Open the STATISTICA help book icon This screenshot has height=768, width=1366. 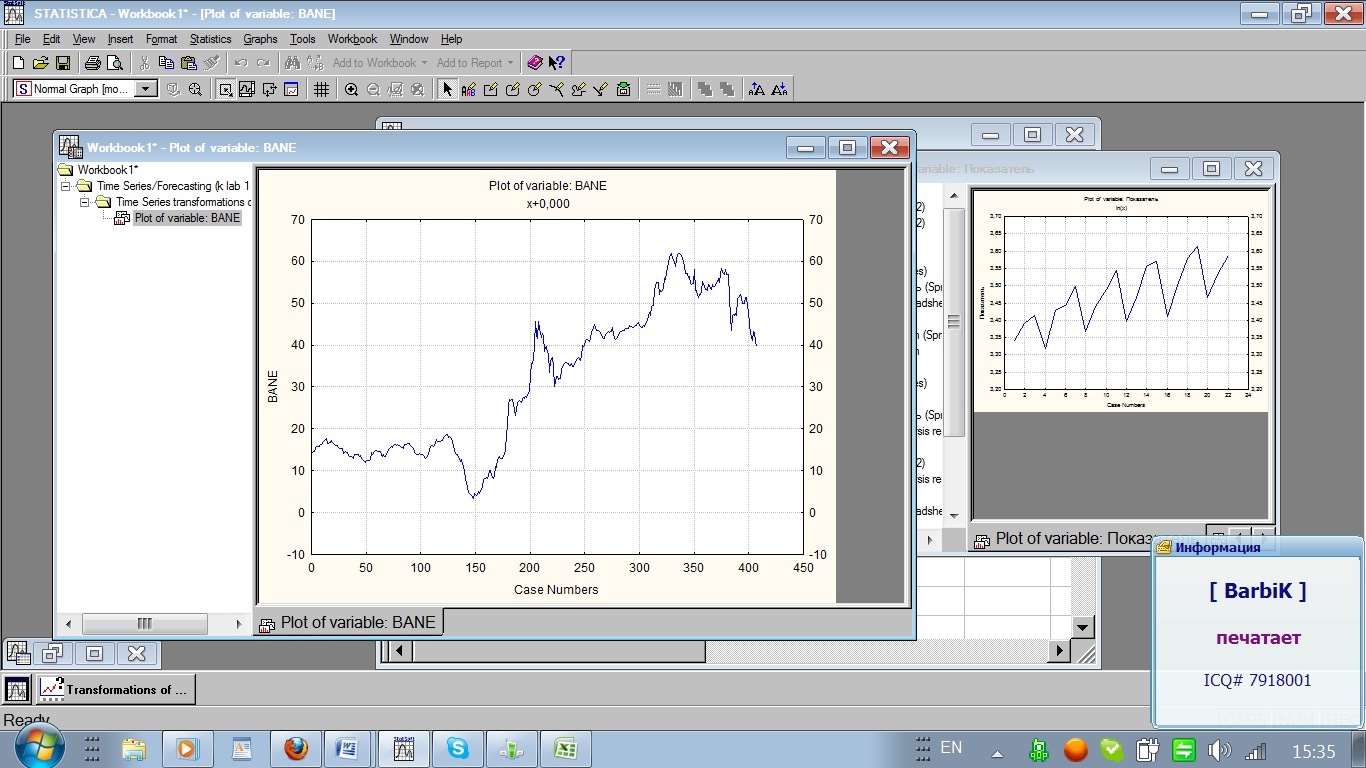[535, 63]
